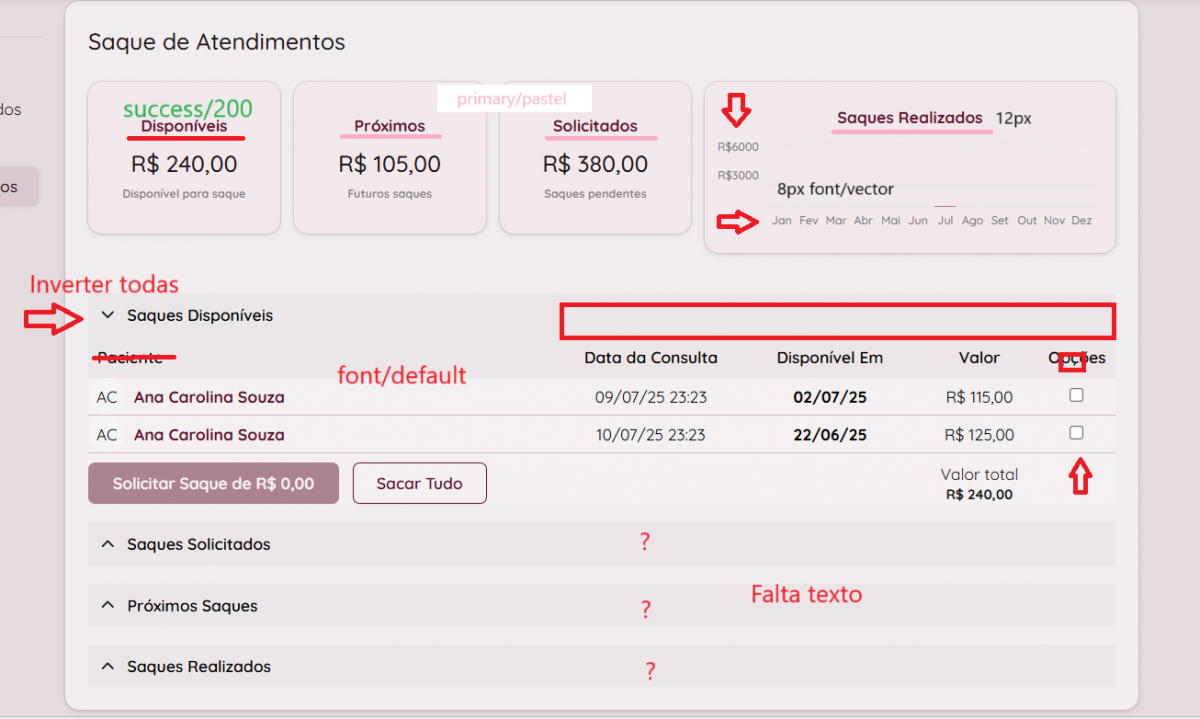The width and height of the screenshot is (1200, 719).
Task: Open Ana Carolina Souza from the 09/07/25 row
Action: (209, 397)
